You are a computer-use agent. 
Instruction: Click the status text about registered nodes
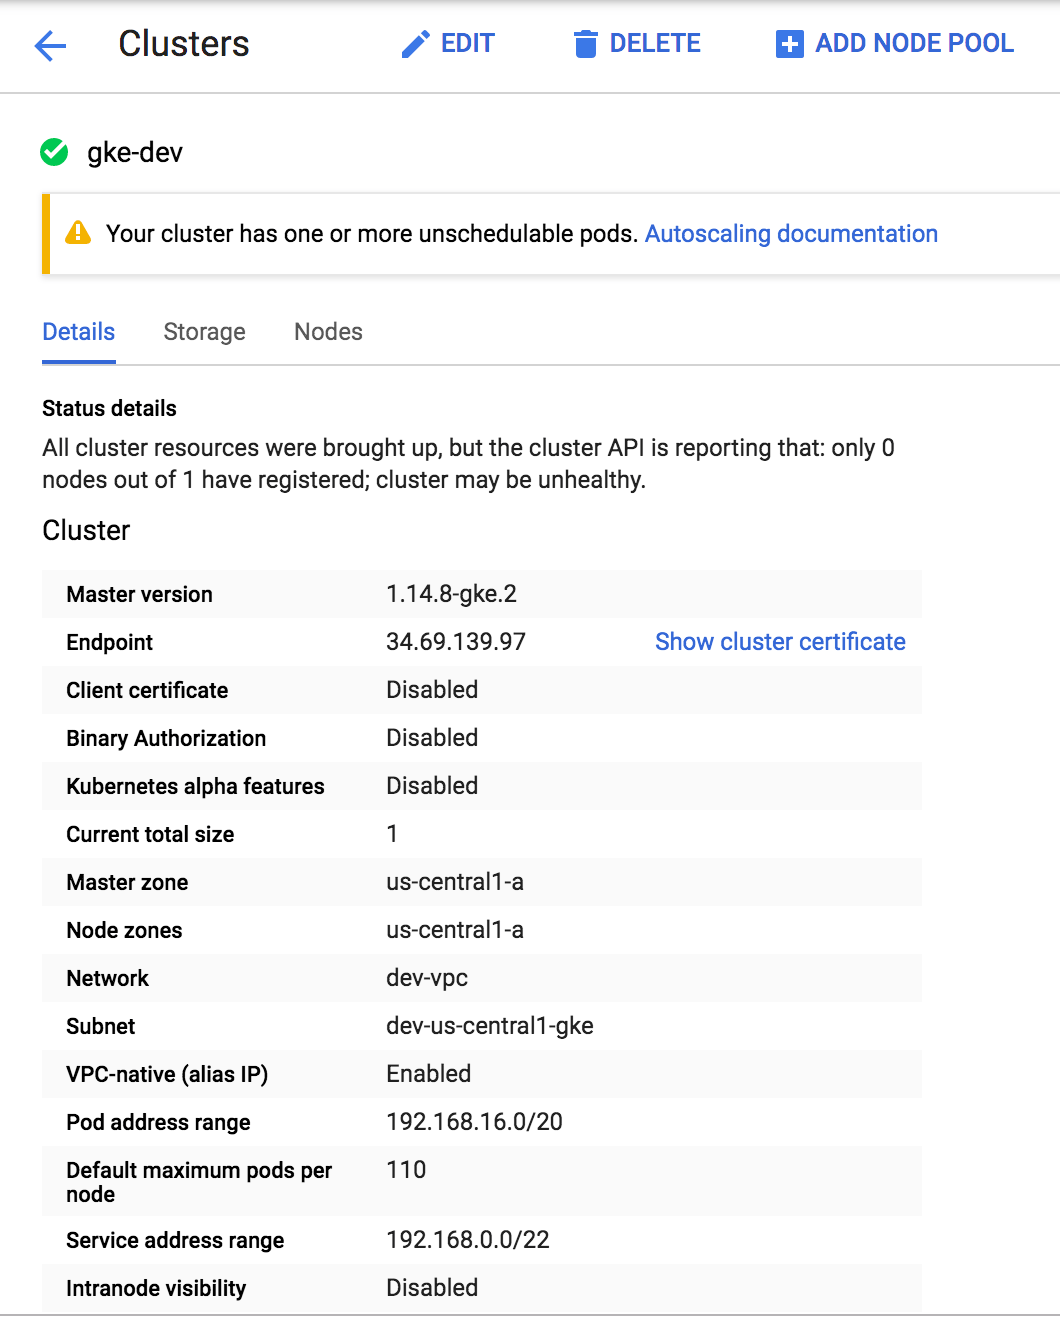(x=468, y=464)
